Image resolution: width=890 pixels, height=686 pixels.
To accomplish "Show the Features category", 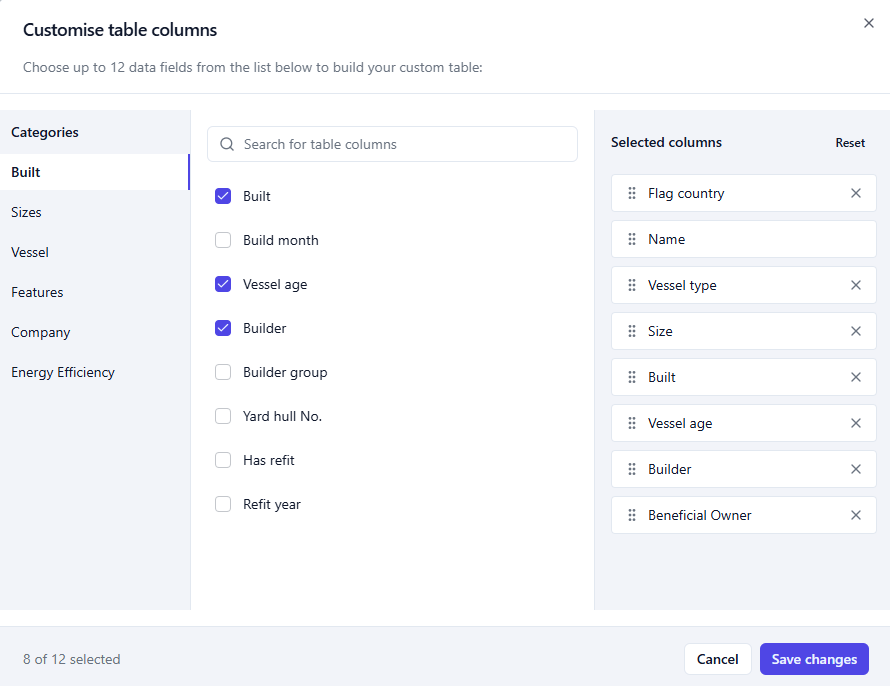I will tap(95, 292).
